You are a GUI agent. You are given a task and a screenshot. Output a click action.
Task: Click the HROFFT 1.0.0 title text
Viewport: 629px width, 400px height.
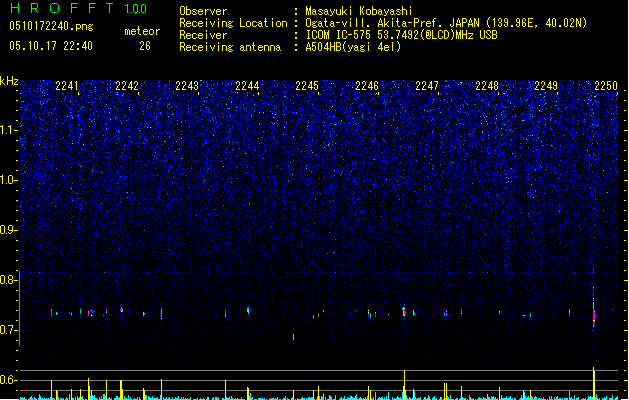79,8
